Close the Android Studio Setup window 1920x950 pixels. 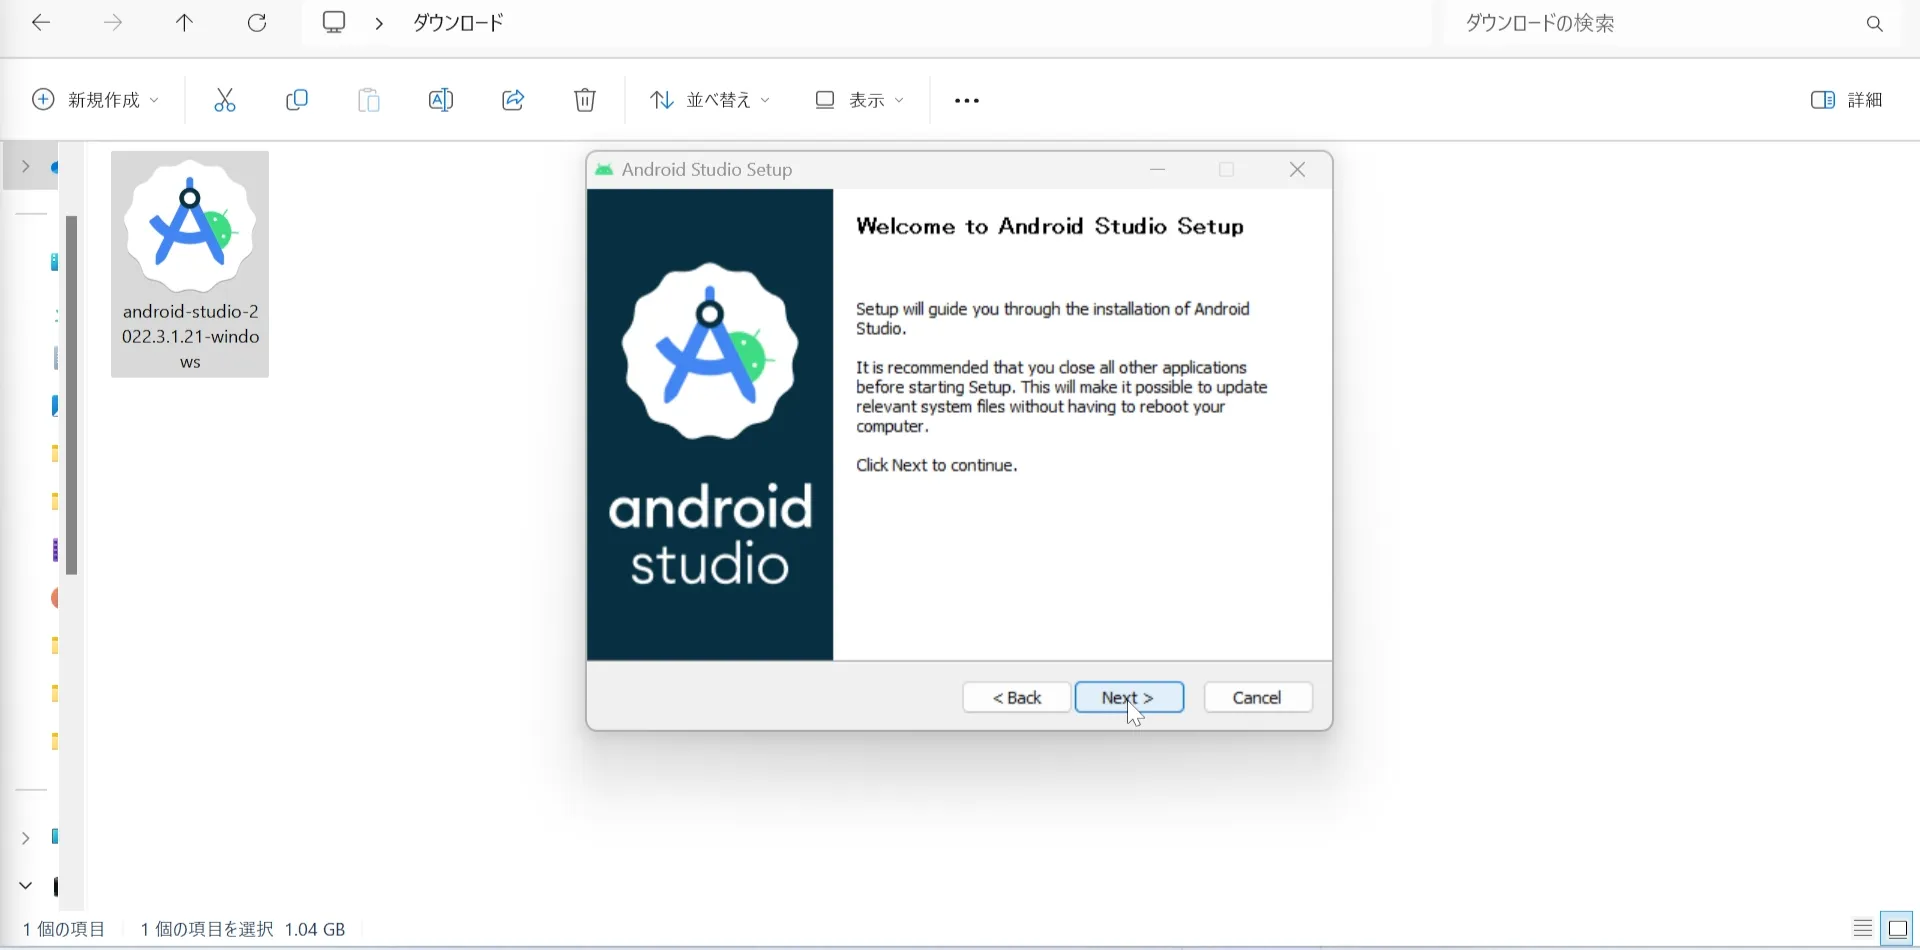pyautogui.click(x=1298, y=170)
